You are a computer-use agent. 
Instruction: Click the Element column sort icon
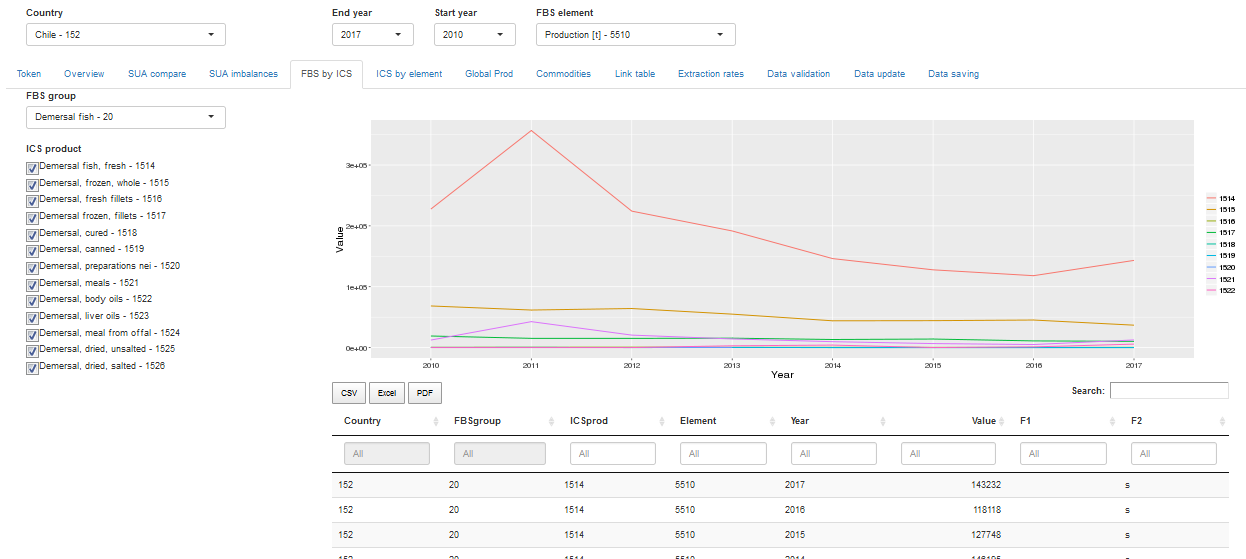pyautogui.click(x=772, y=421)
